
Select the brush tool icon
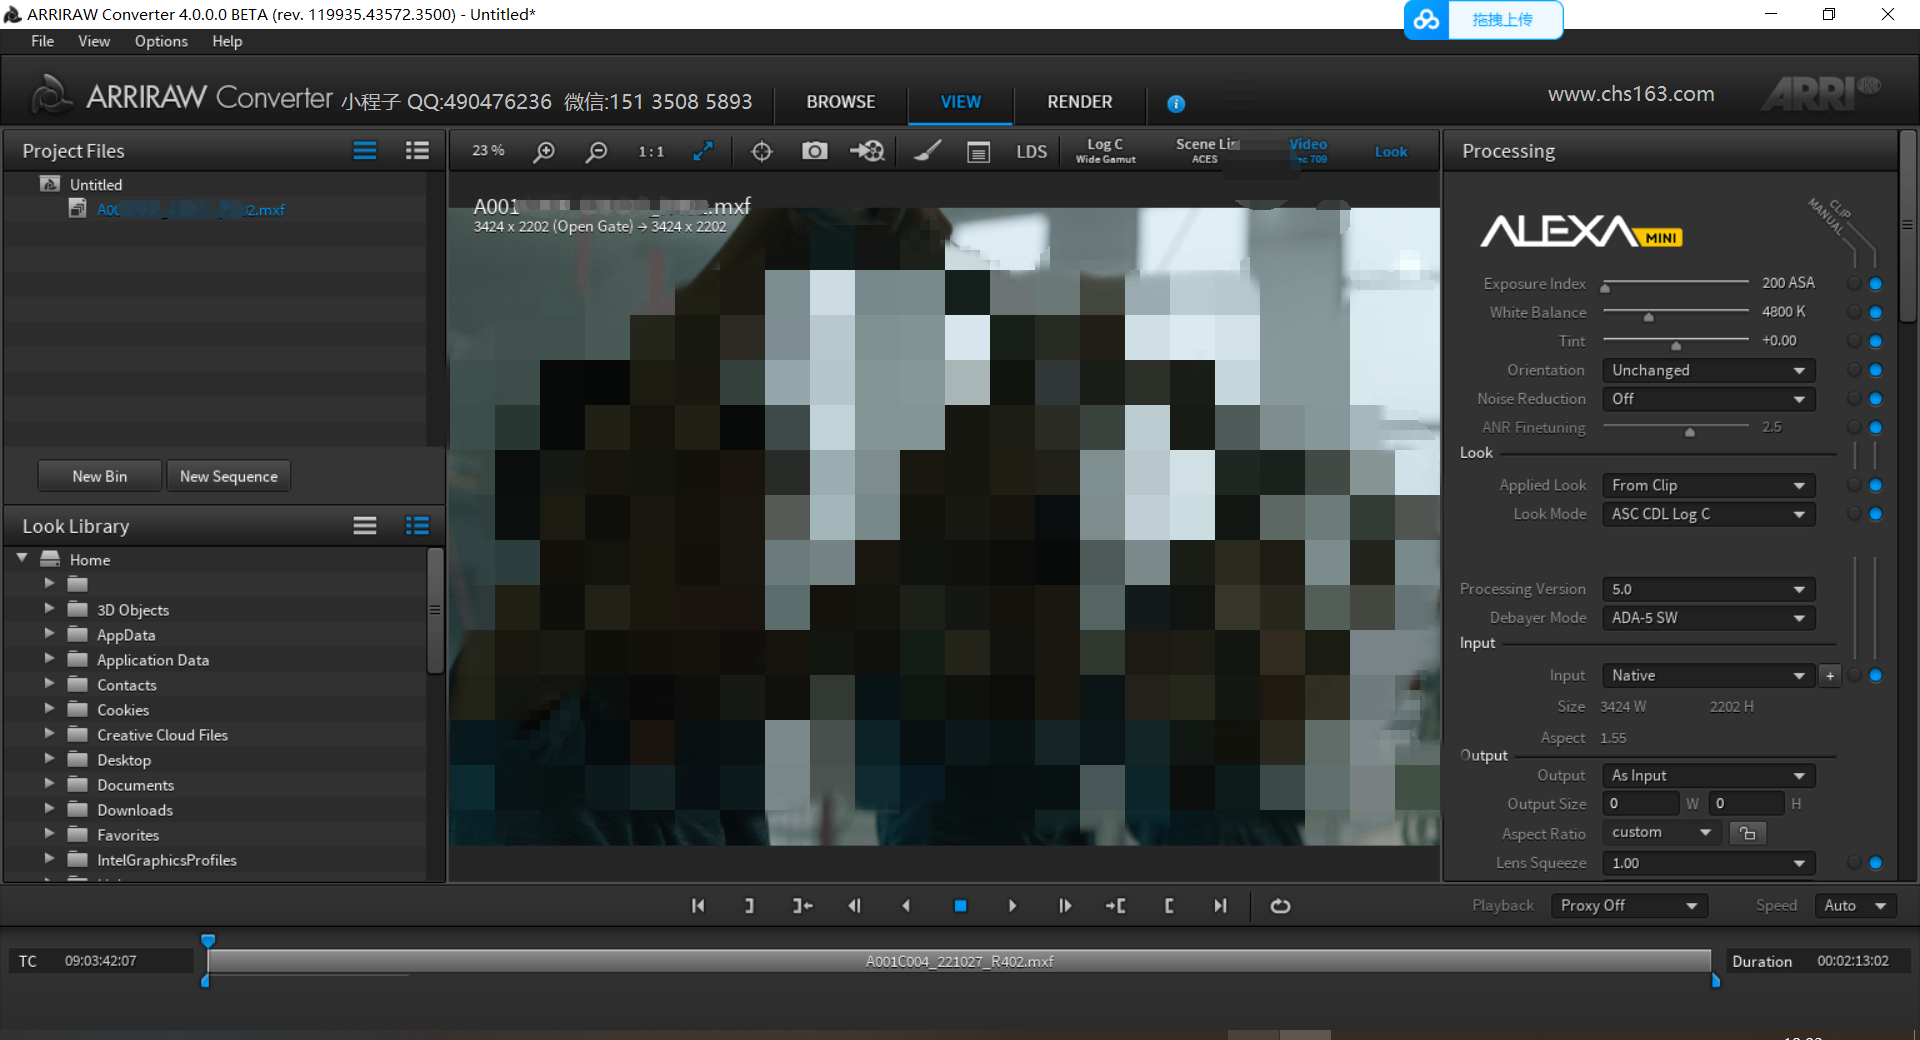927,151
